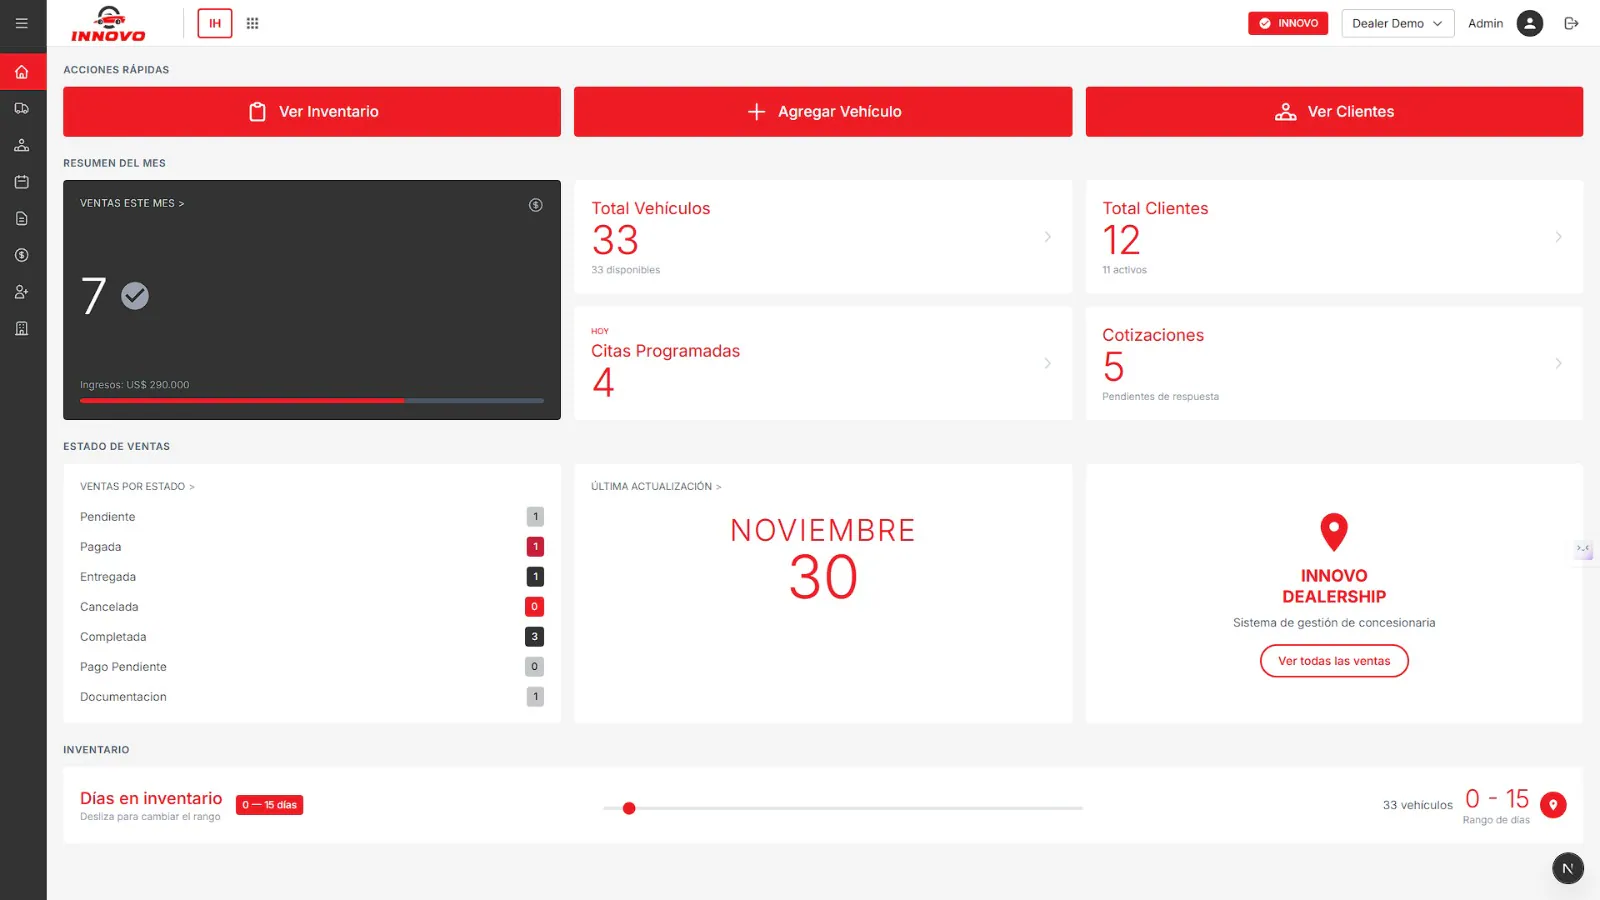Screen dimensions: 1600x900
Task: Open the dealership building icon in sidebar
Action: [x=22, y=328]
